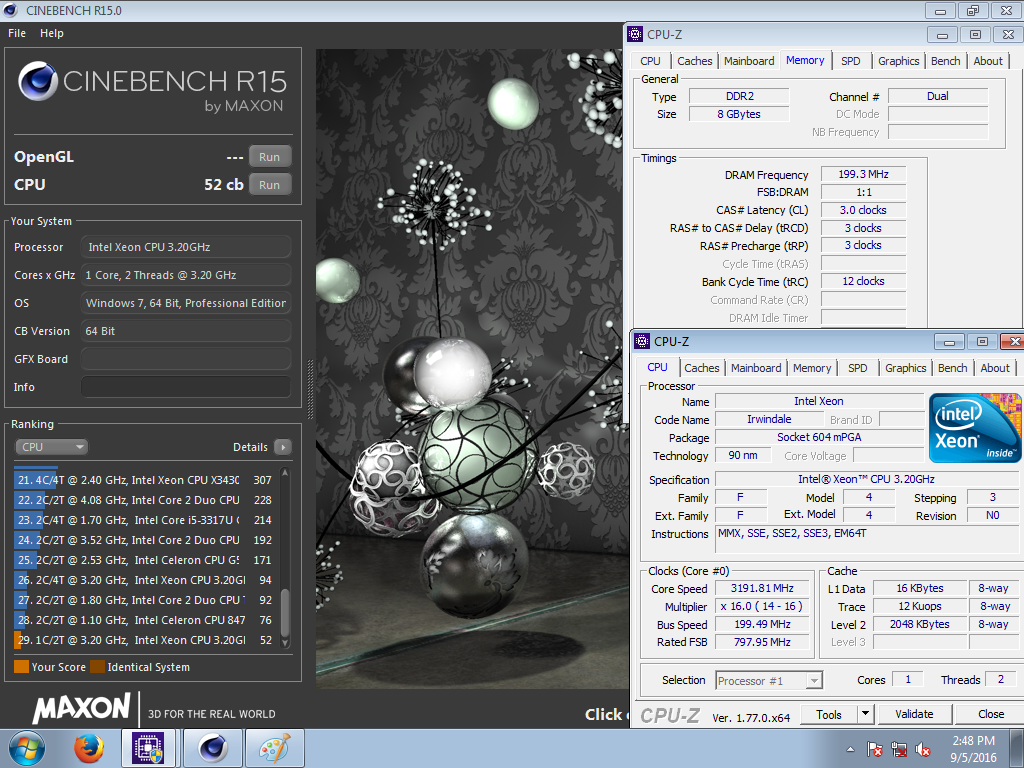
Task: Click the vertical panel splitter handle
Action: click(x=310, y=390)
